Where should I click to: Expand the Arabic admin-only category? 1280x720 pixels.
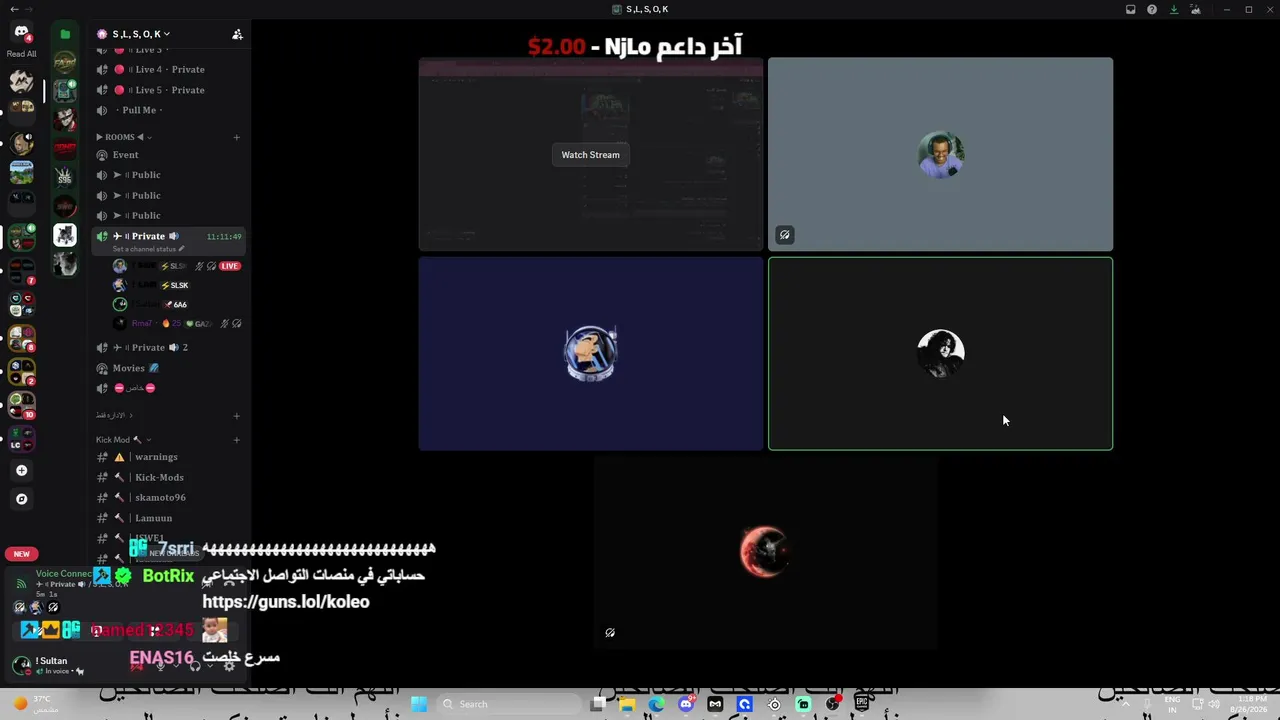pyautogui.click(x=114, y=415)
